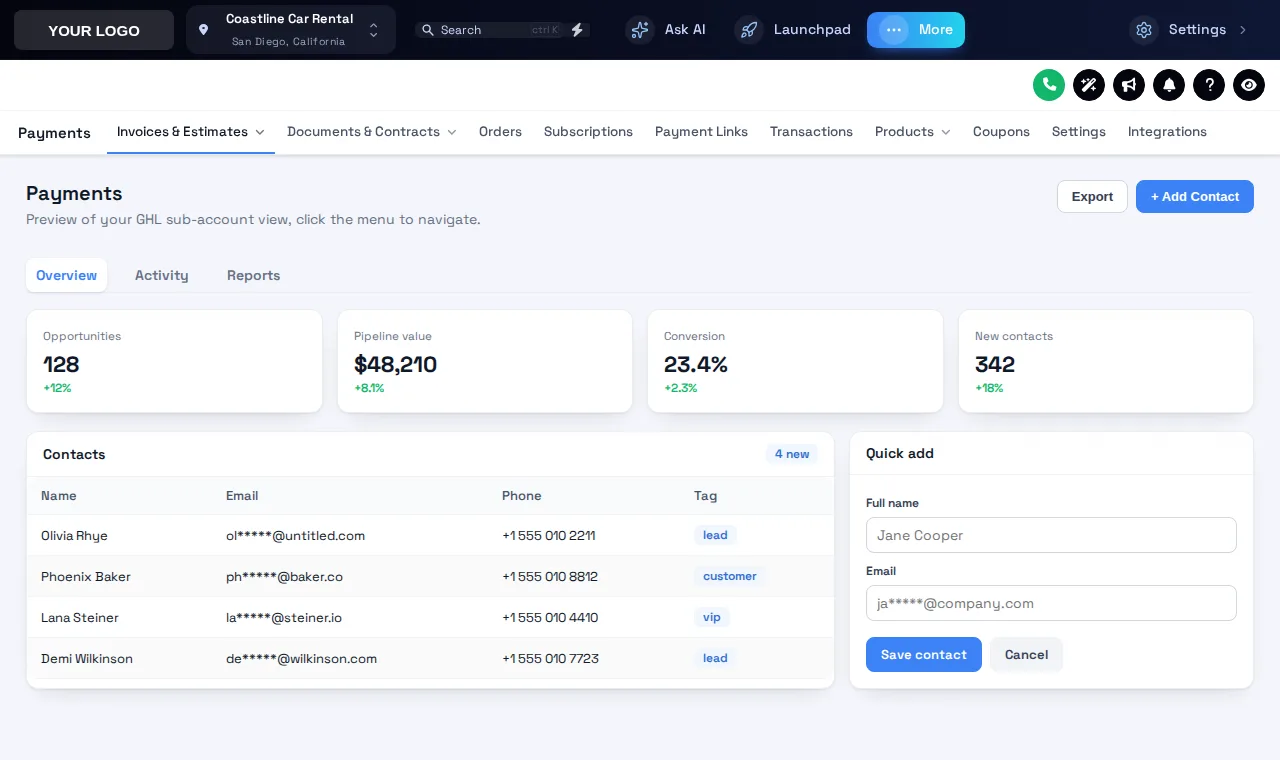1280x760 pixels.
Task: Open the Transactions section
Action: pos(811,132)
